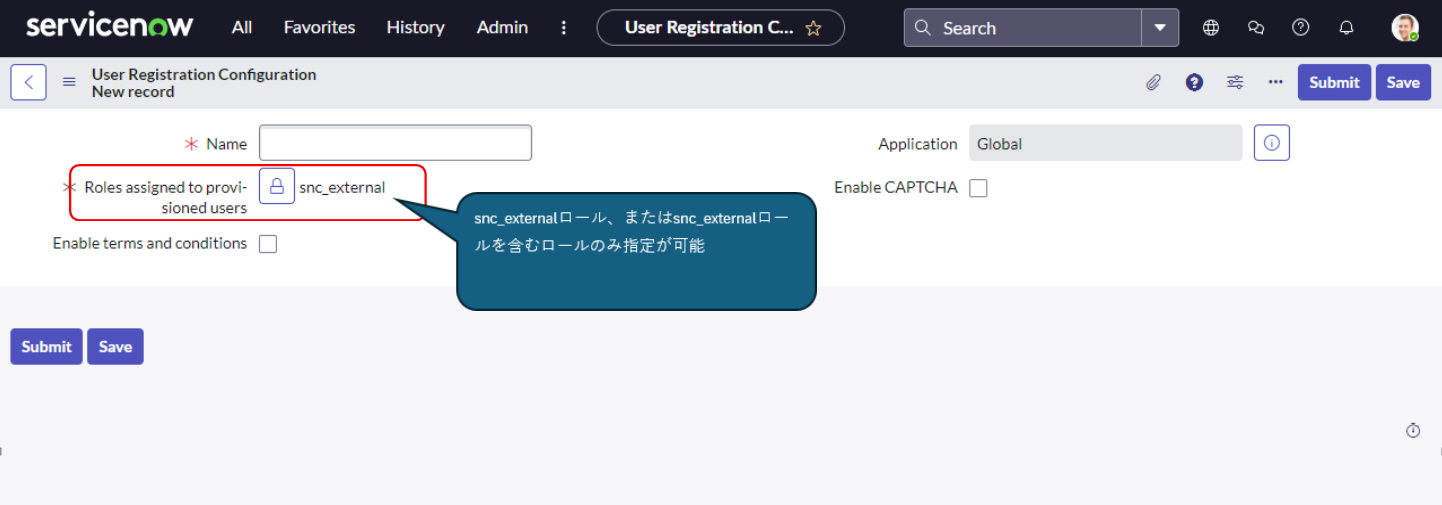Unlock the Roles assigned lock icon

point(277,187)
